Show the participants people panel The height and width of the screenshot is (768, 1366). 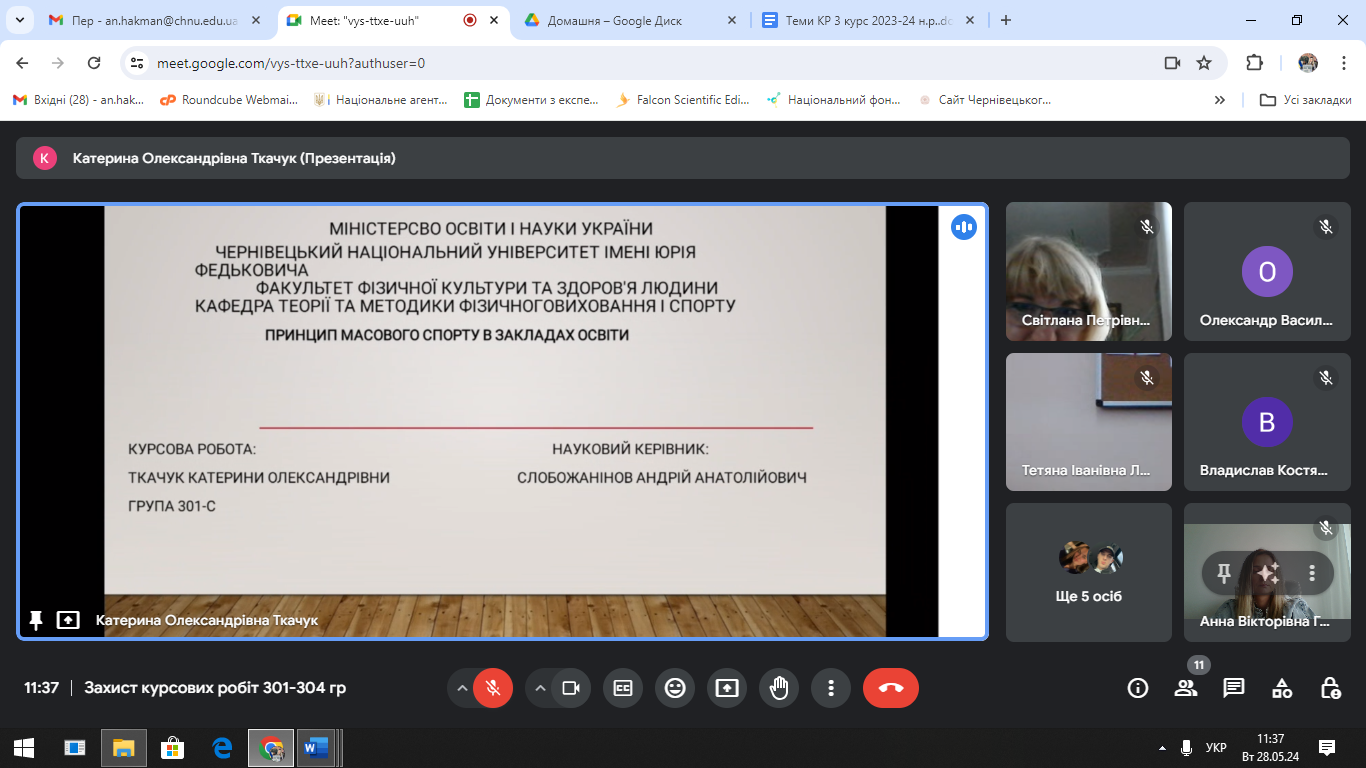pyautogui.click(x=1186, y=688)
